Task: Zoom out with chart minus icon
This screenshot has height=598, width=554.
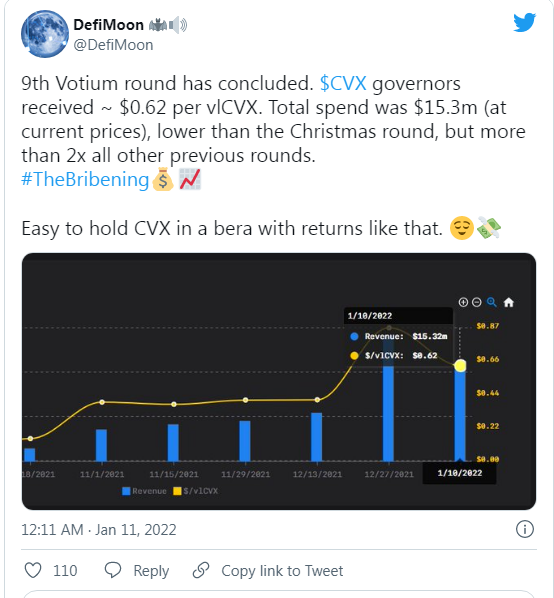Action: pos(477,302)
